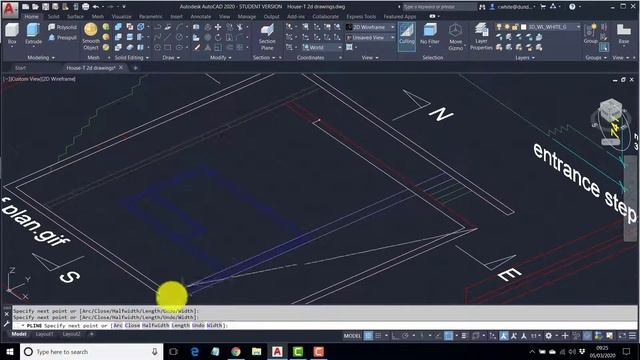
Task: Click the Windows search box on taskbar
Action: [x=91, y=351]
